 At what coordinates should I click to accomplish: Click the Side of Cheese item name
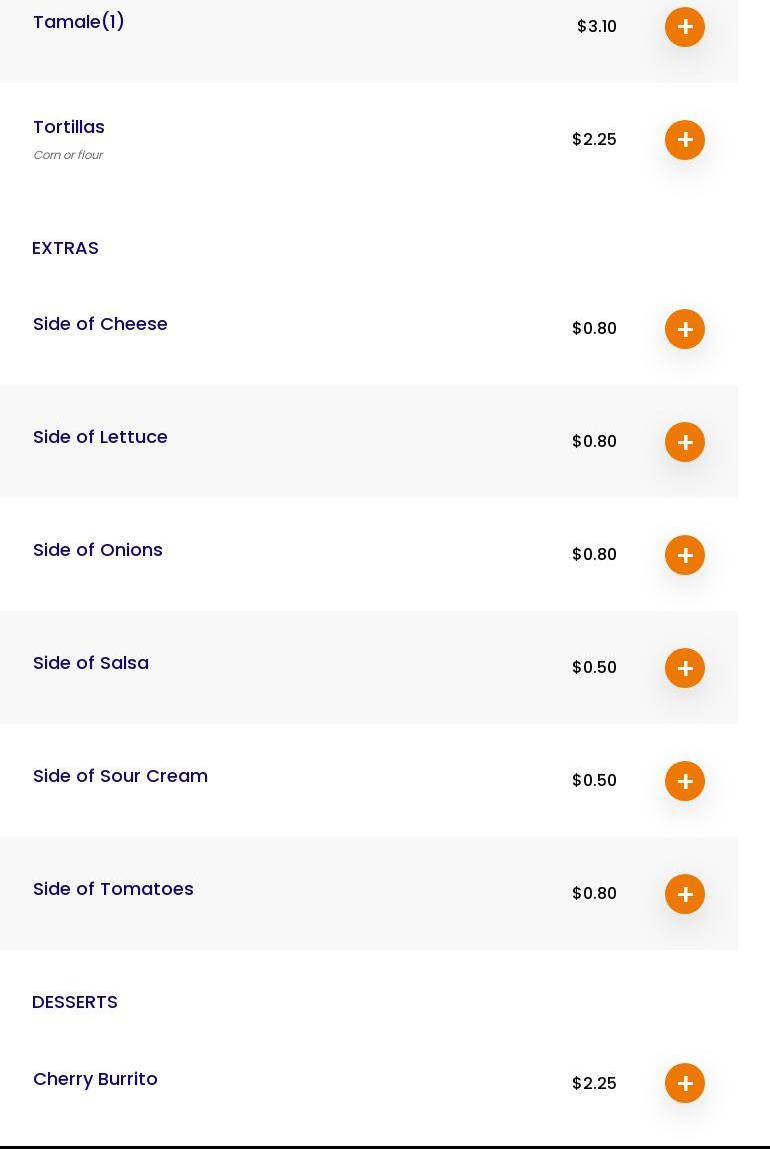[100, 324]
